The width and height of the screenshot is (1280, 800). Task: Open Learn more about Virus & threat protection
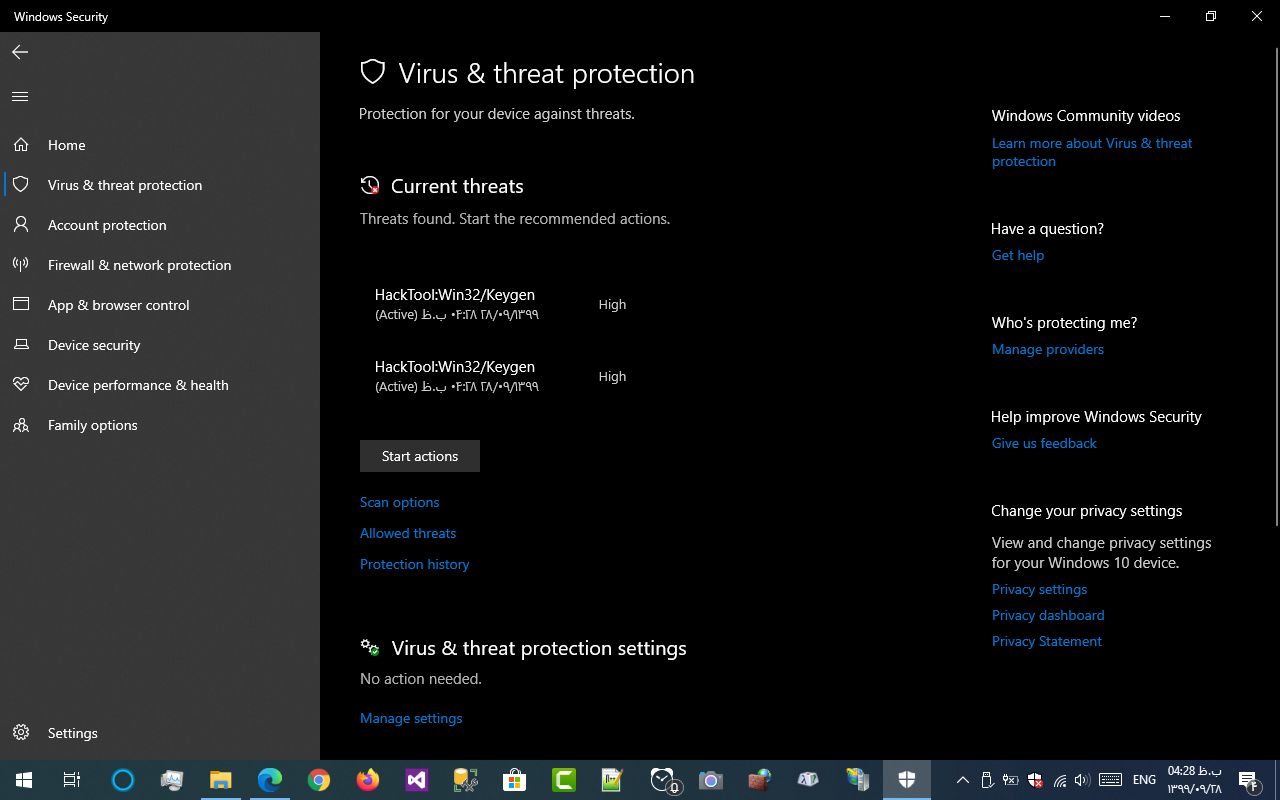coord(1092,152)
